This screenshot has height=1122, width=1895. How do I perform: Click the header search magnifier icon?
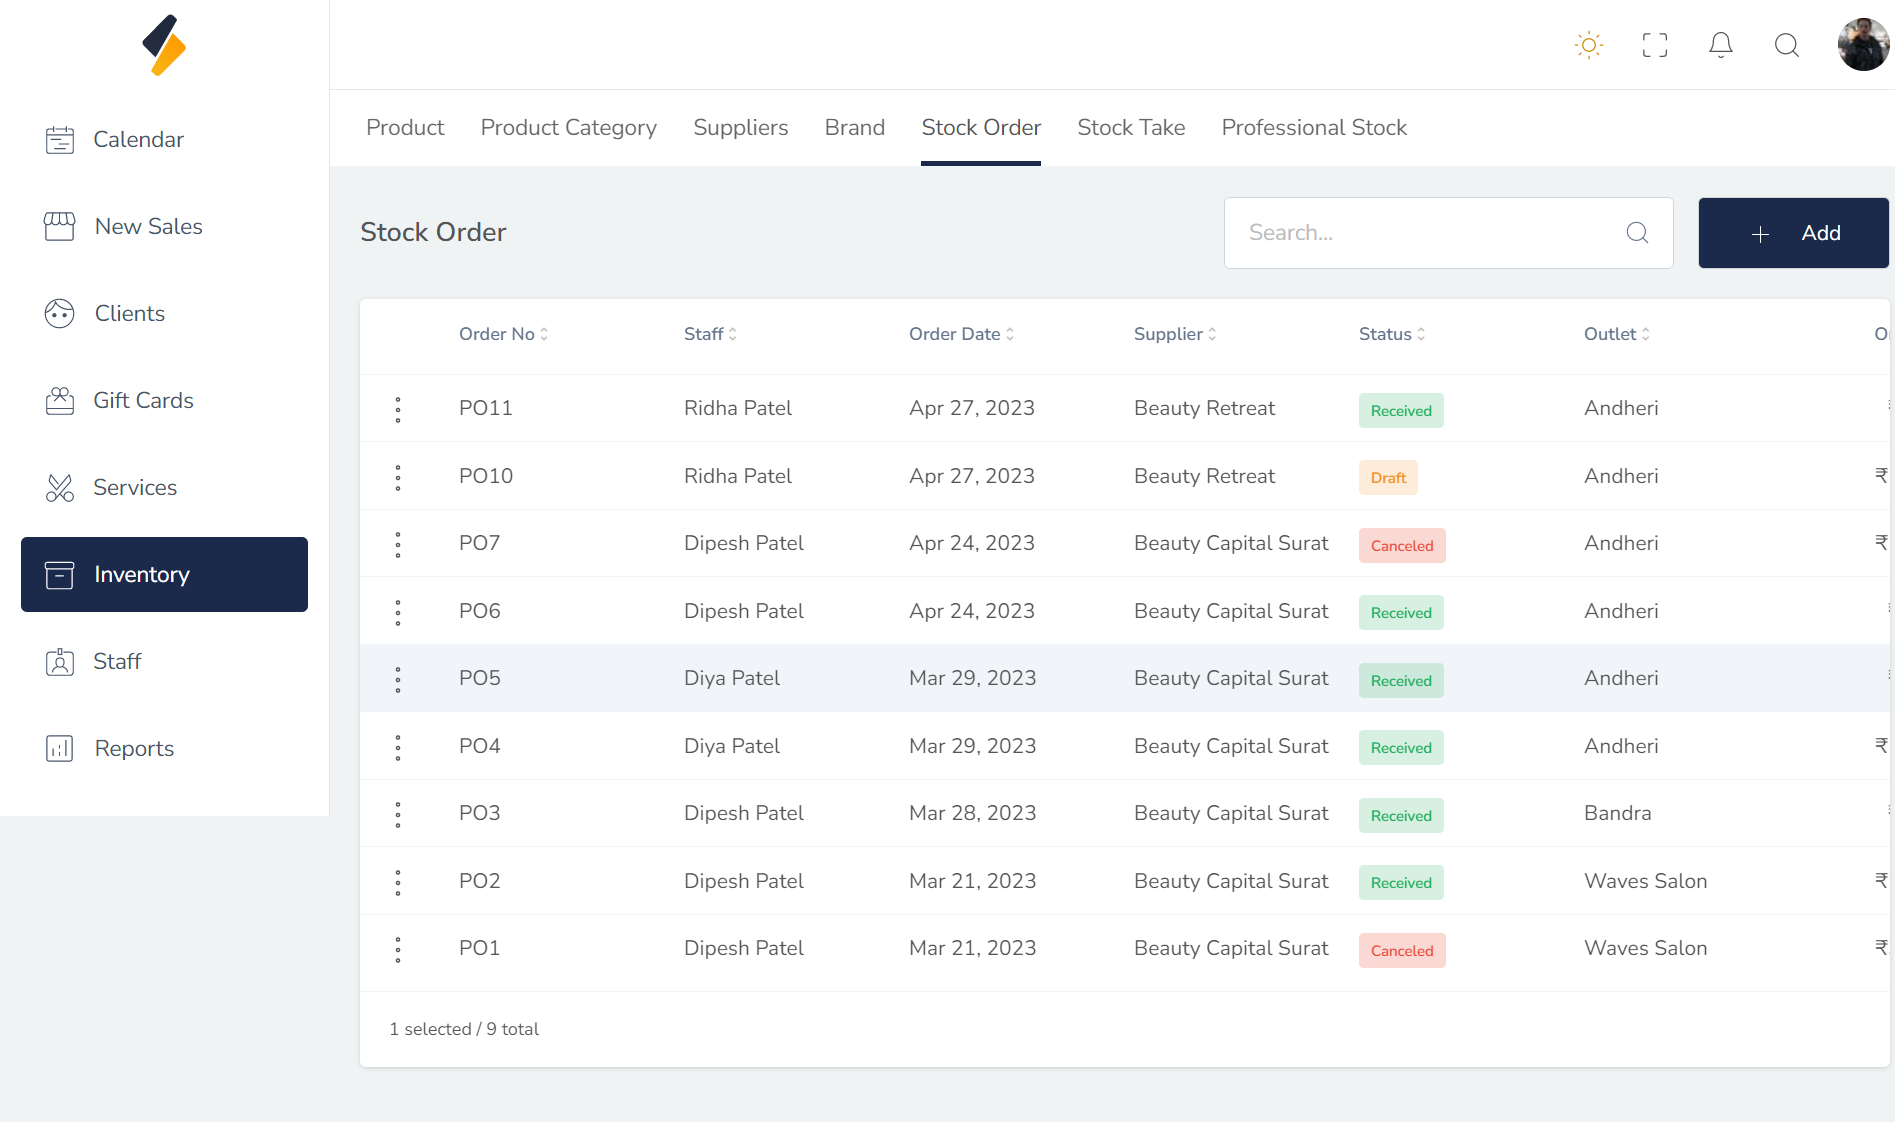coord(1786,45)
